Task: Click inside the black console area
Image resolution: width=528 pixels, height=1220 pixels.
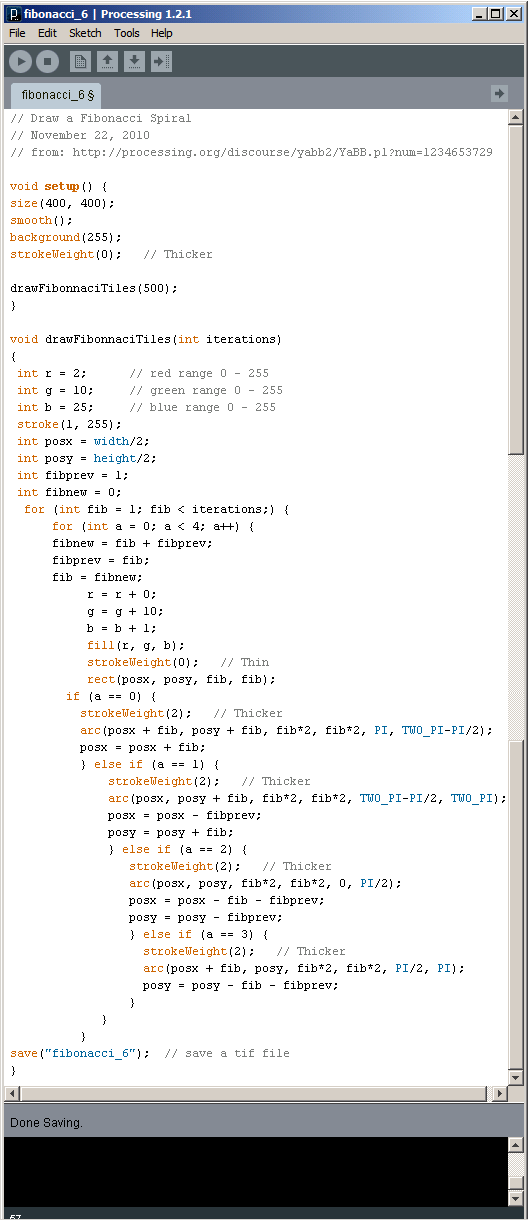Action: click(255, 1171)
